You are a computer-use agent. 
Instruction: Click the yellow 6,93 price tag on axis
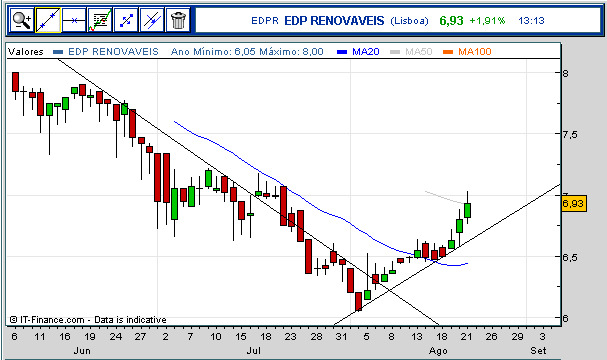click(574, 204)
